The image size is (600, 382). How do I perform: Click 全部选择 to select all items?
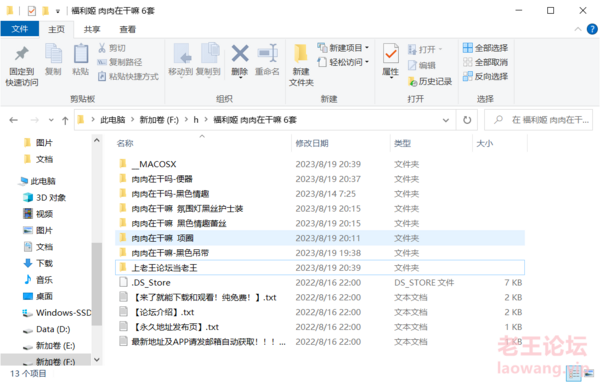485,48
